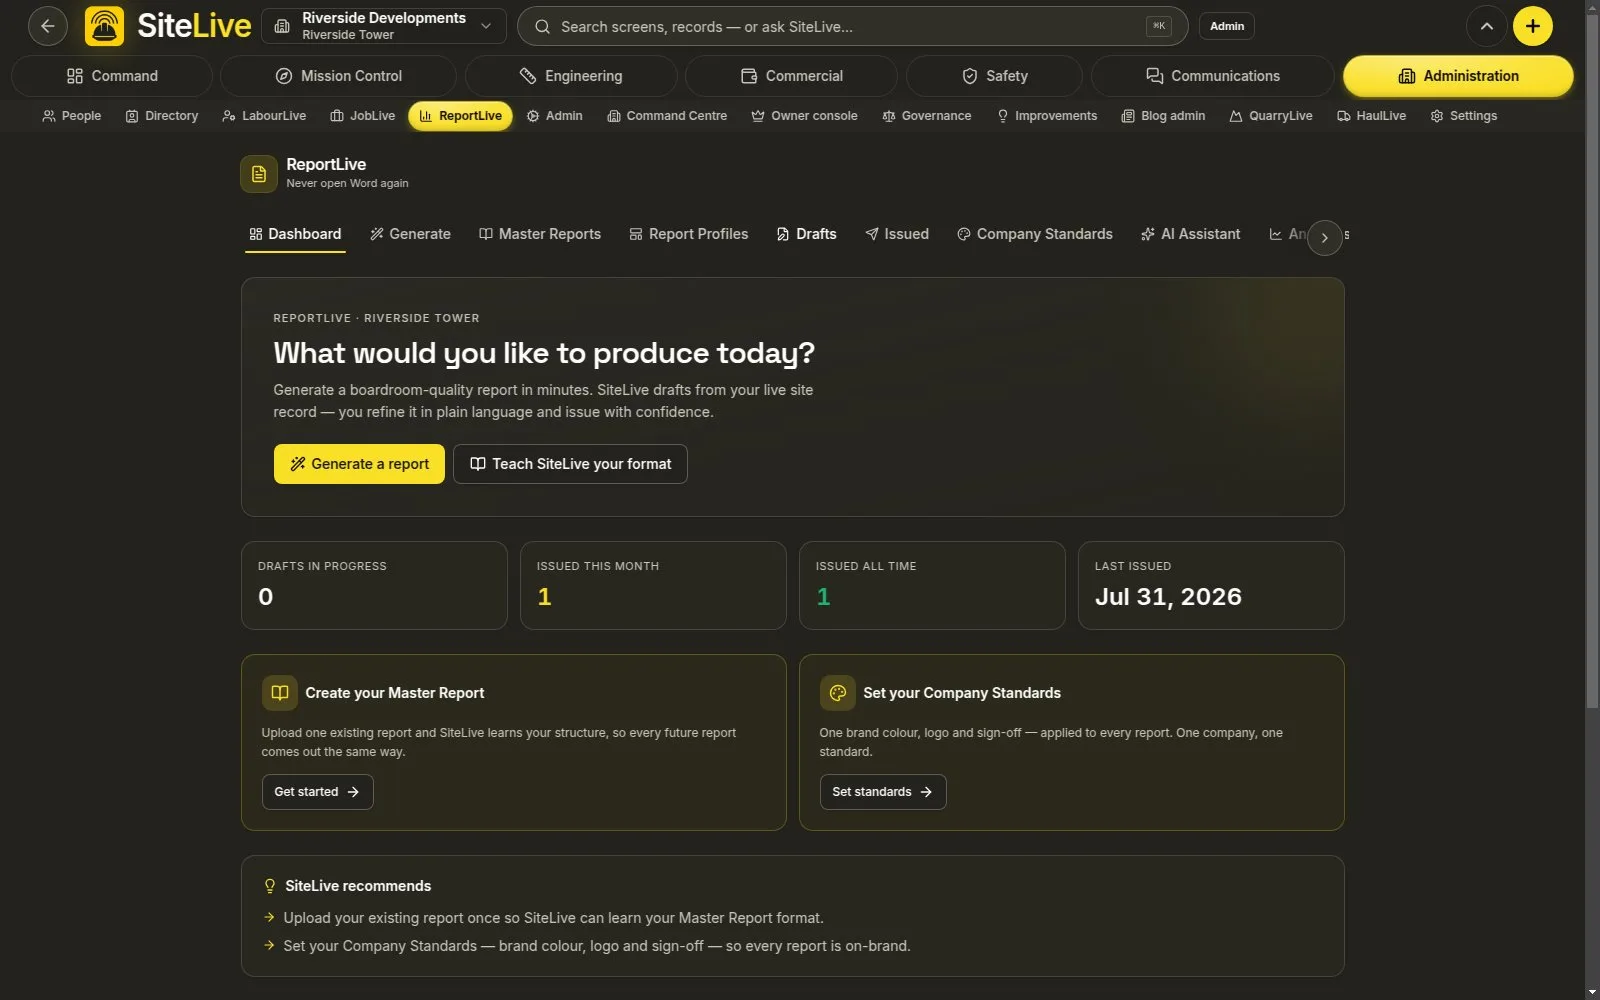The width and height of the screenshot is (1600, 1000).
Task: Open the Communications module
Action: tap(1213, 76)
